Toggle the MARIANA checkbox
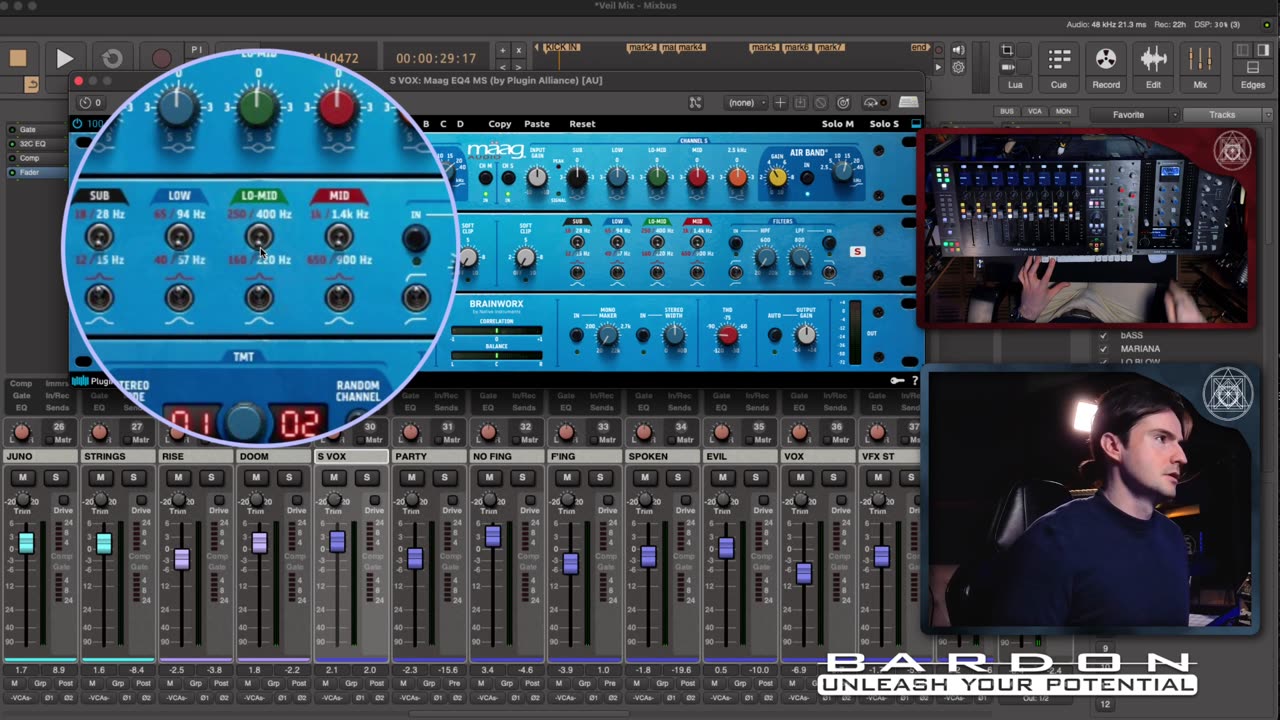 click(x=1103, y=349)
